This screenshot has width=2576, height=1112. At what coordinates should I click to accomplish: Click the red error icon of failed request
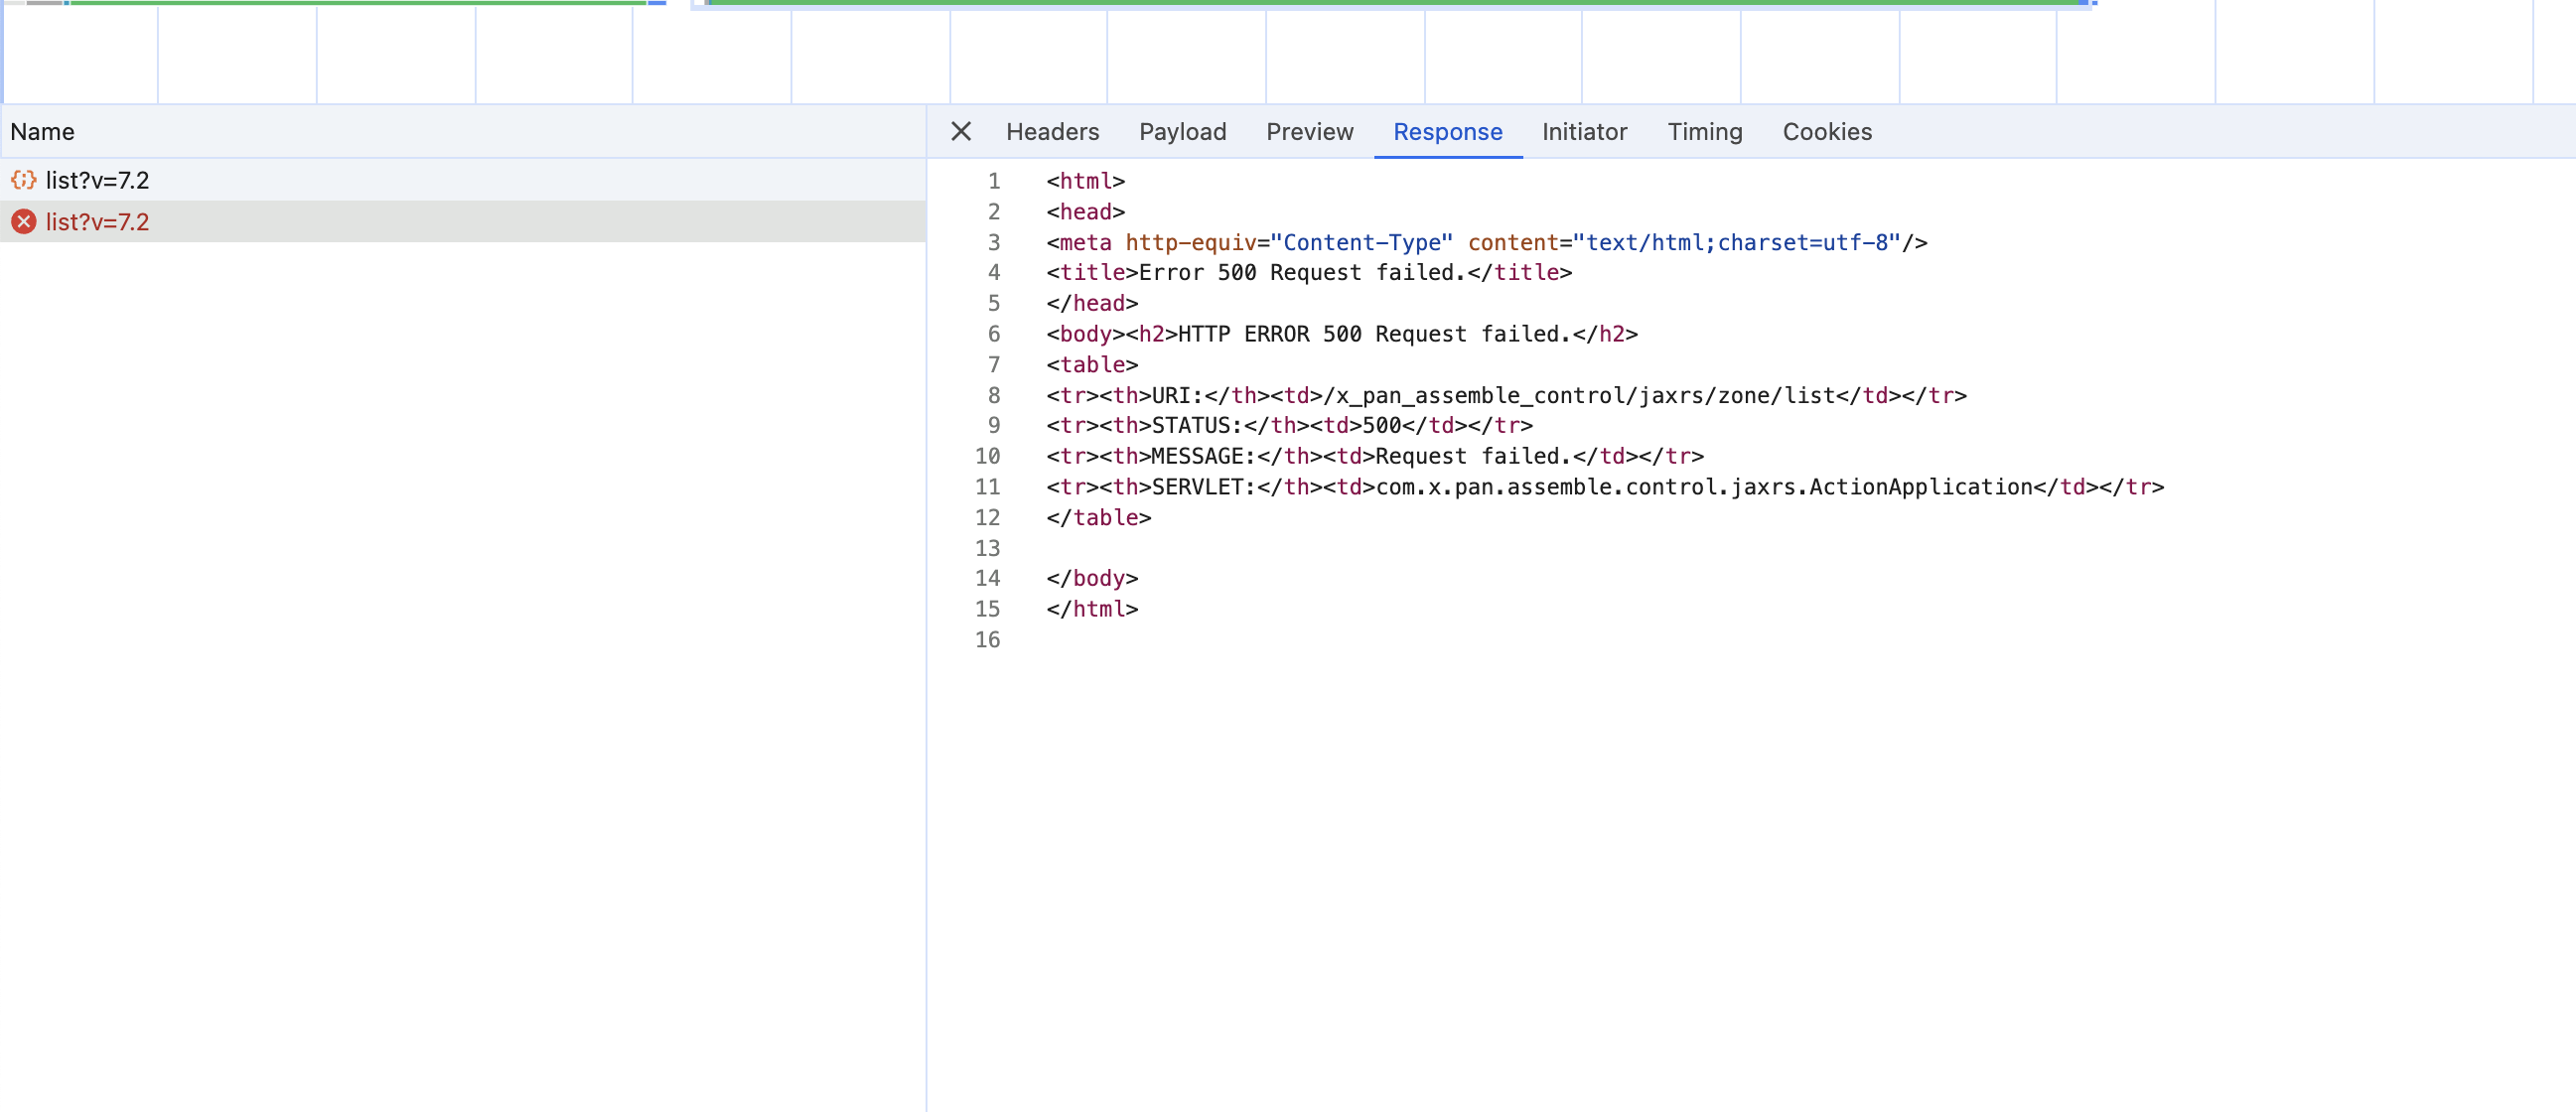click(23, 222)
